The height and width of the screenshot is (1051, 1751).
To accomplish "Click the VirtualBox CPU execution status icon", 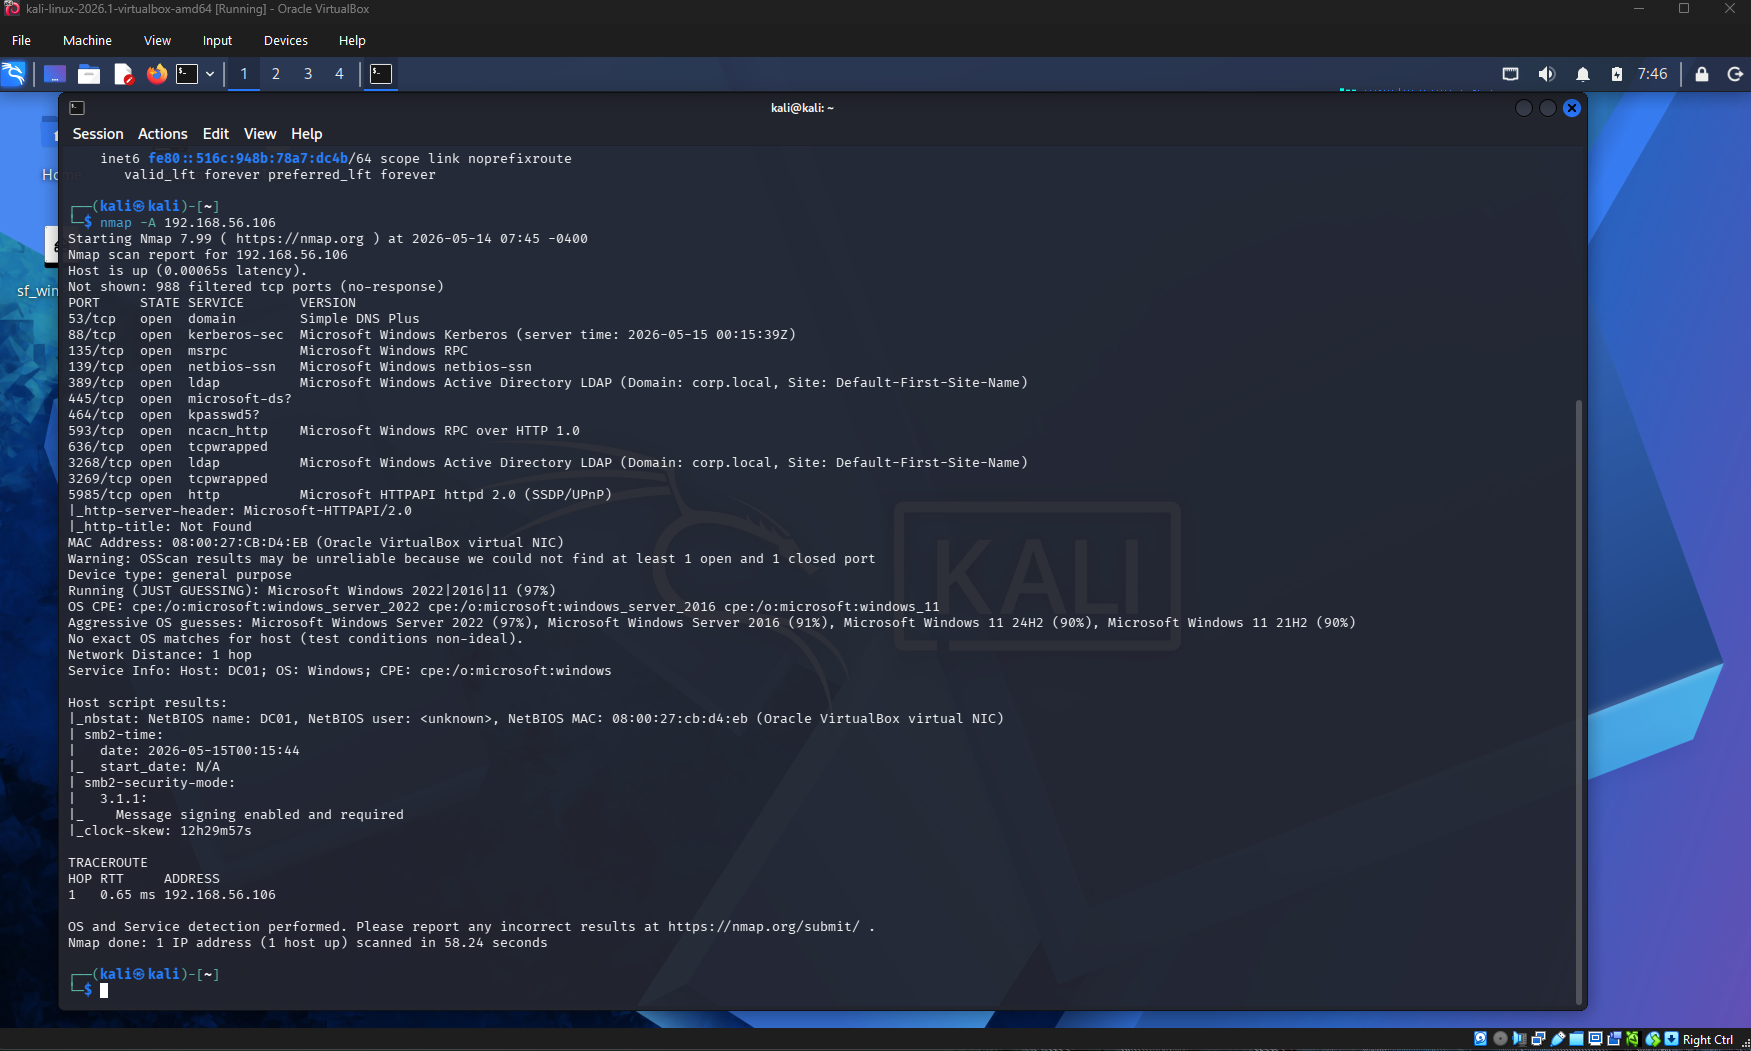I will tap(1633, 1039).
